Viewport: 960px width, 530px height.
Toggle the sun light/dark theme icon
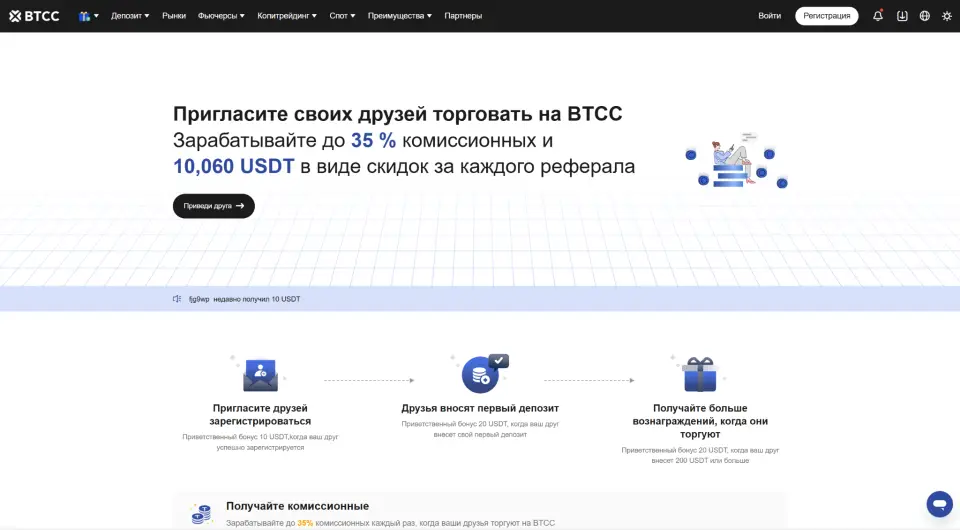click(x=947, y=16)
